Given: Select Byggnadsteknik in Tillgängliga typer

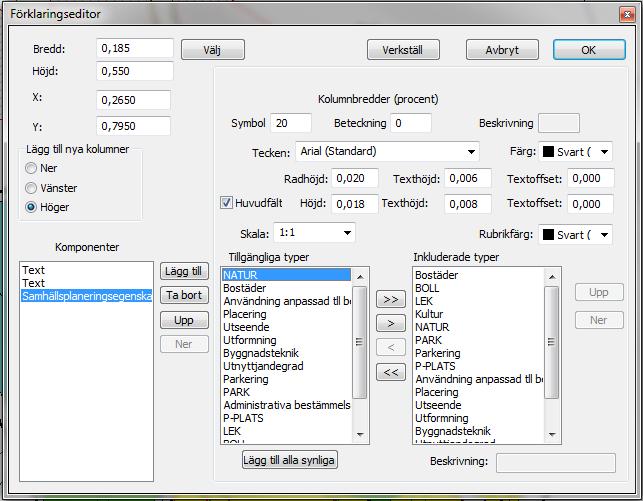Looking at the screenshot, I should (x=286, y=353).
